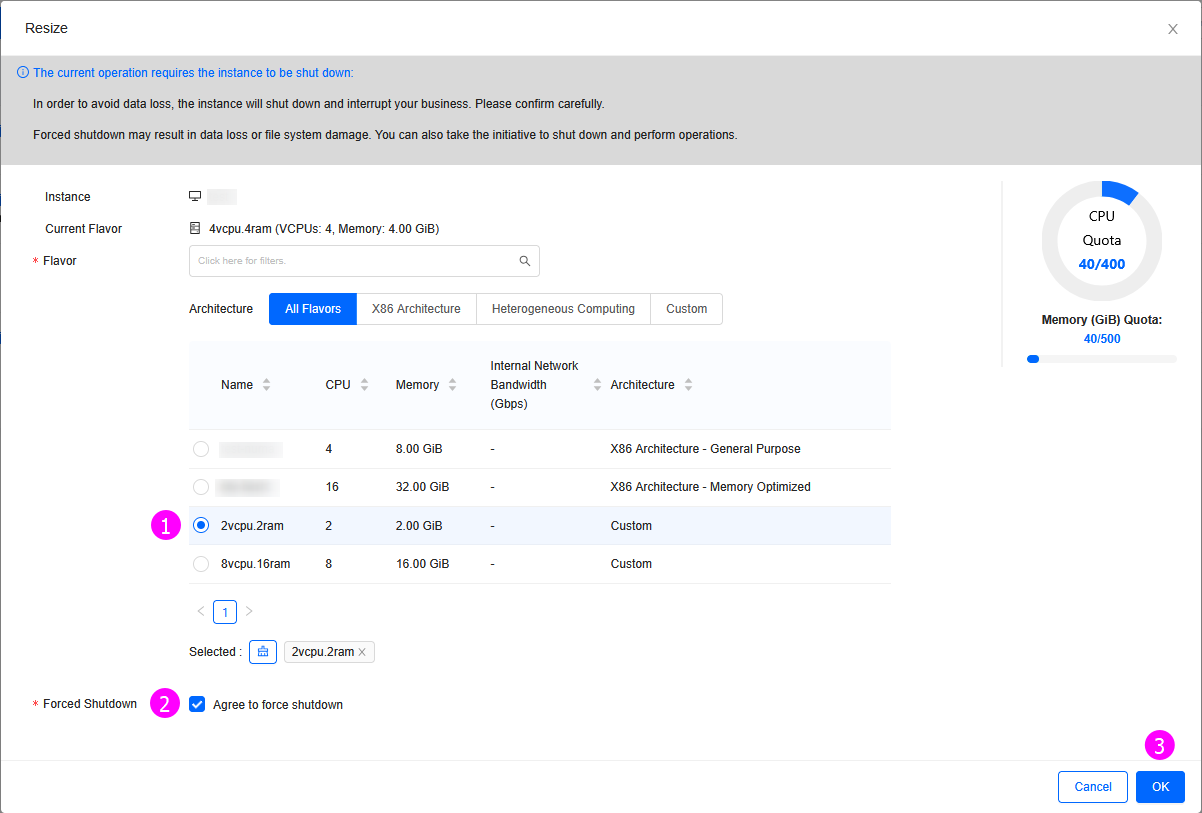Click the flavor icon beside 4vcpu.4ram
The height and width of the screenshot is (813, 1202).
pyautogui.click(x=195, y=228)
